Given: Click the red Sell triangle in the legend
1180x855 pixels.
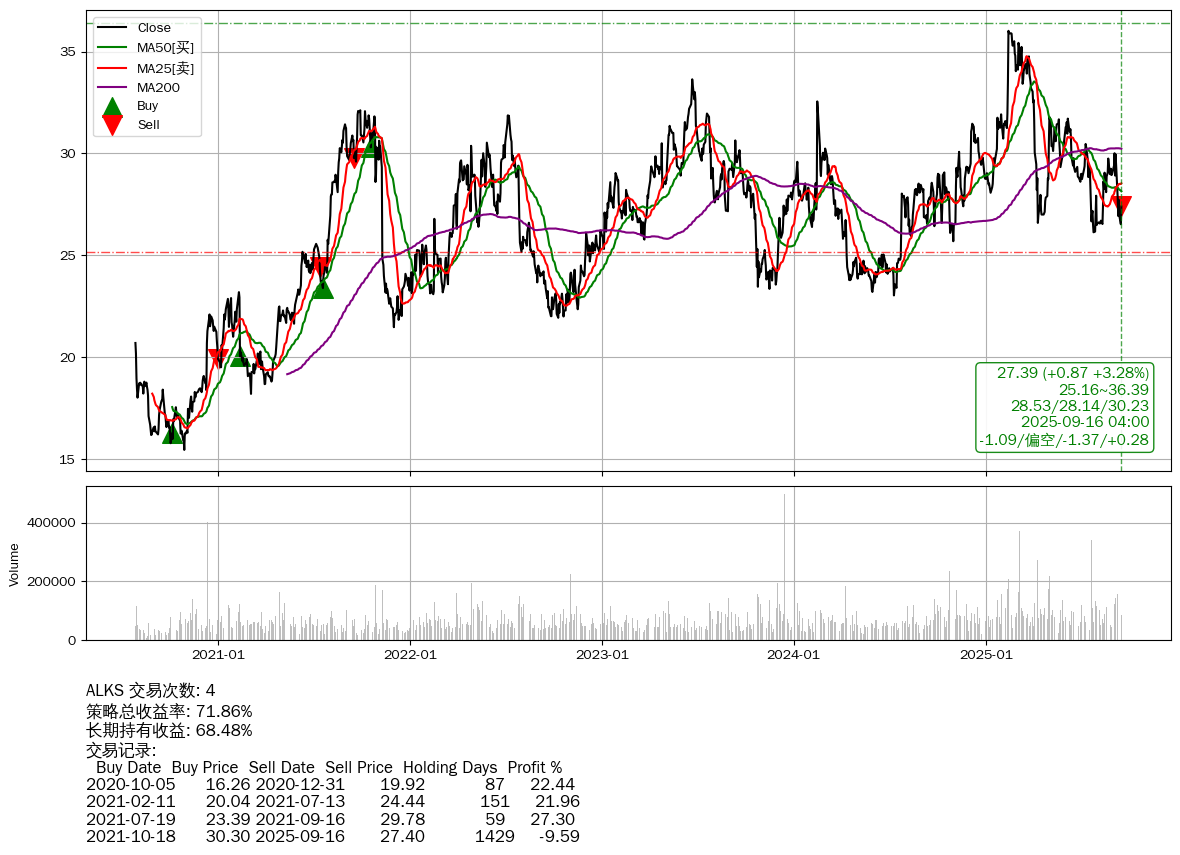Looking at the screenshot, I should pyautogui.click(x=113, y=125).
